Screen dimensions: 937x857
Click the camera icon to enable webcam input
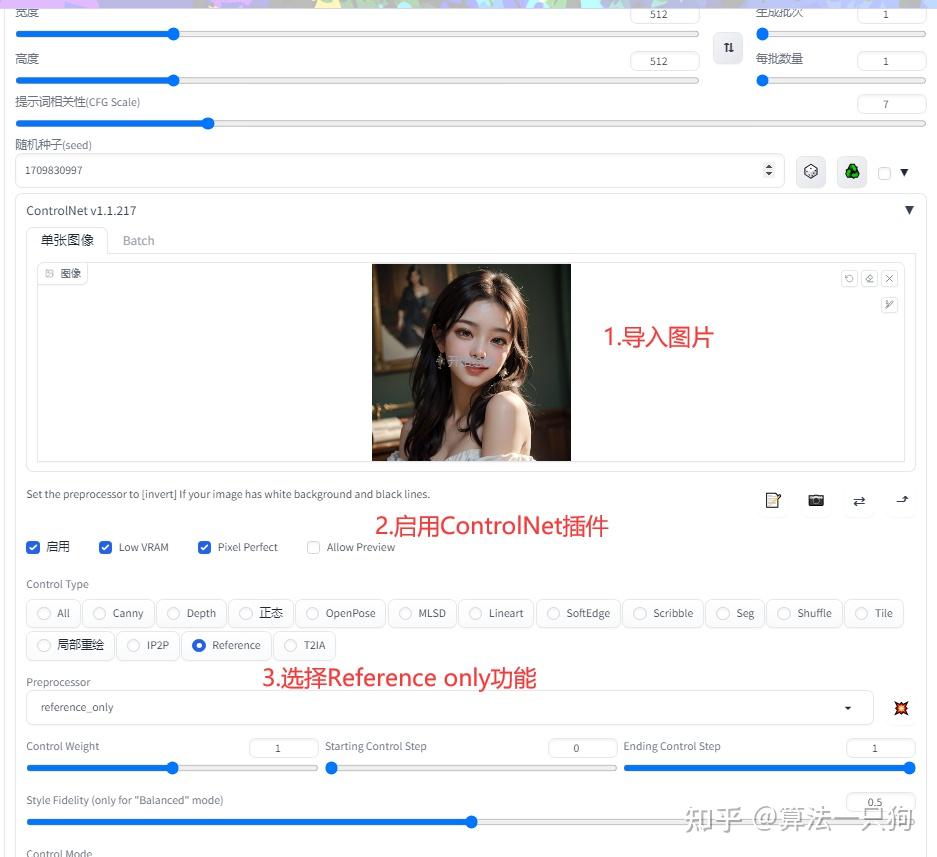[816, 500]
